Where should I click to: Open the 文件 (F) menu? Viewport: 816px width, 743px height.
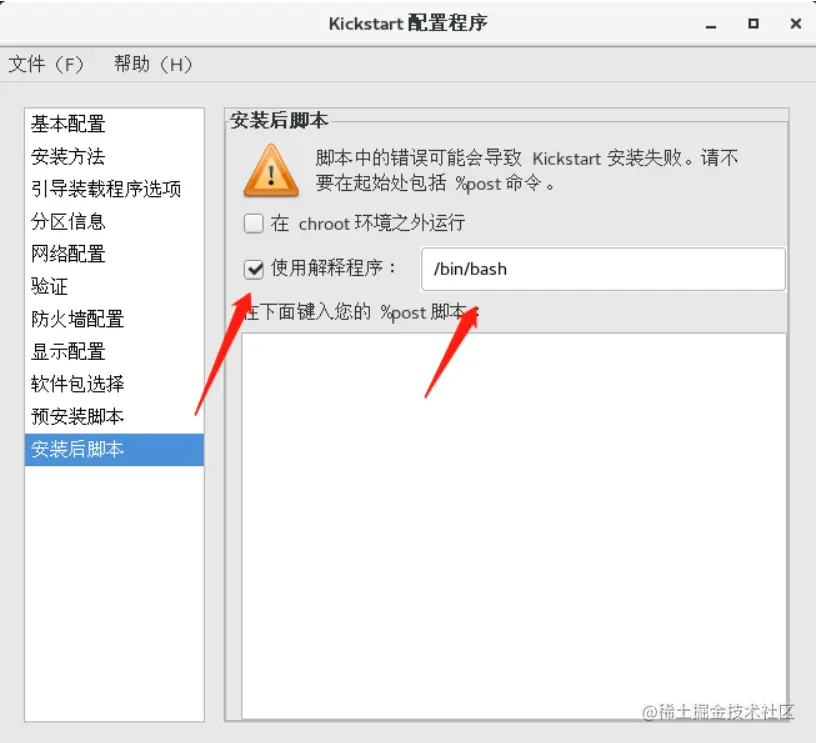(x=46, y=65)
